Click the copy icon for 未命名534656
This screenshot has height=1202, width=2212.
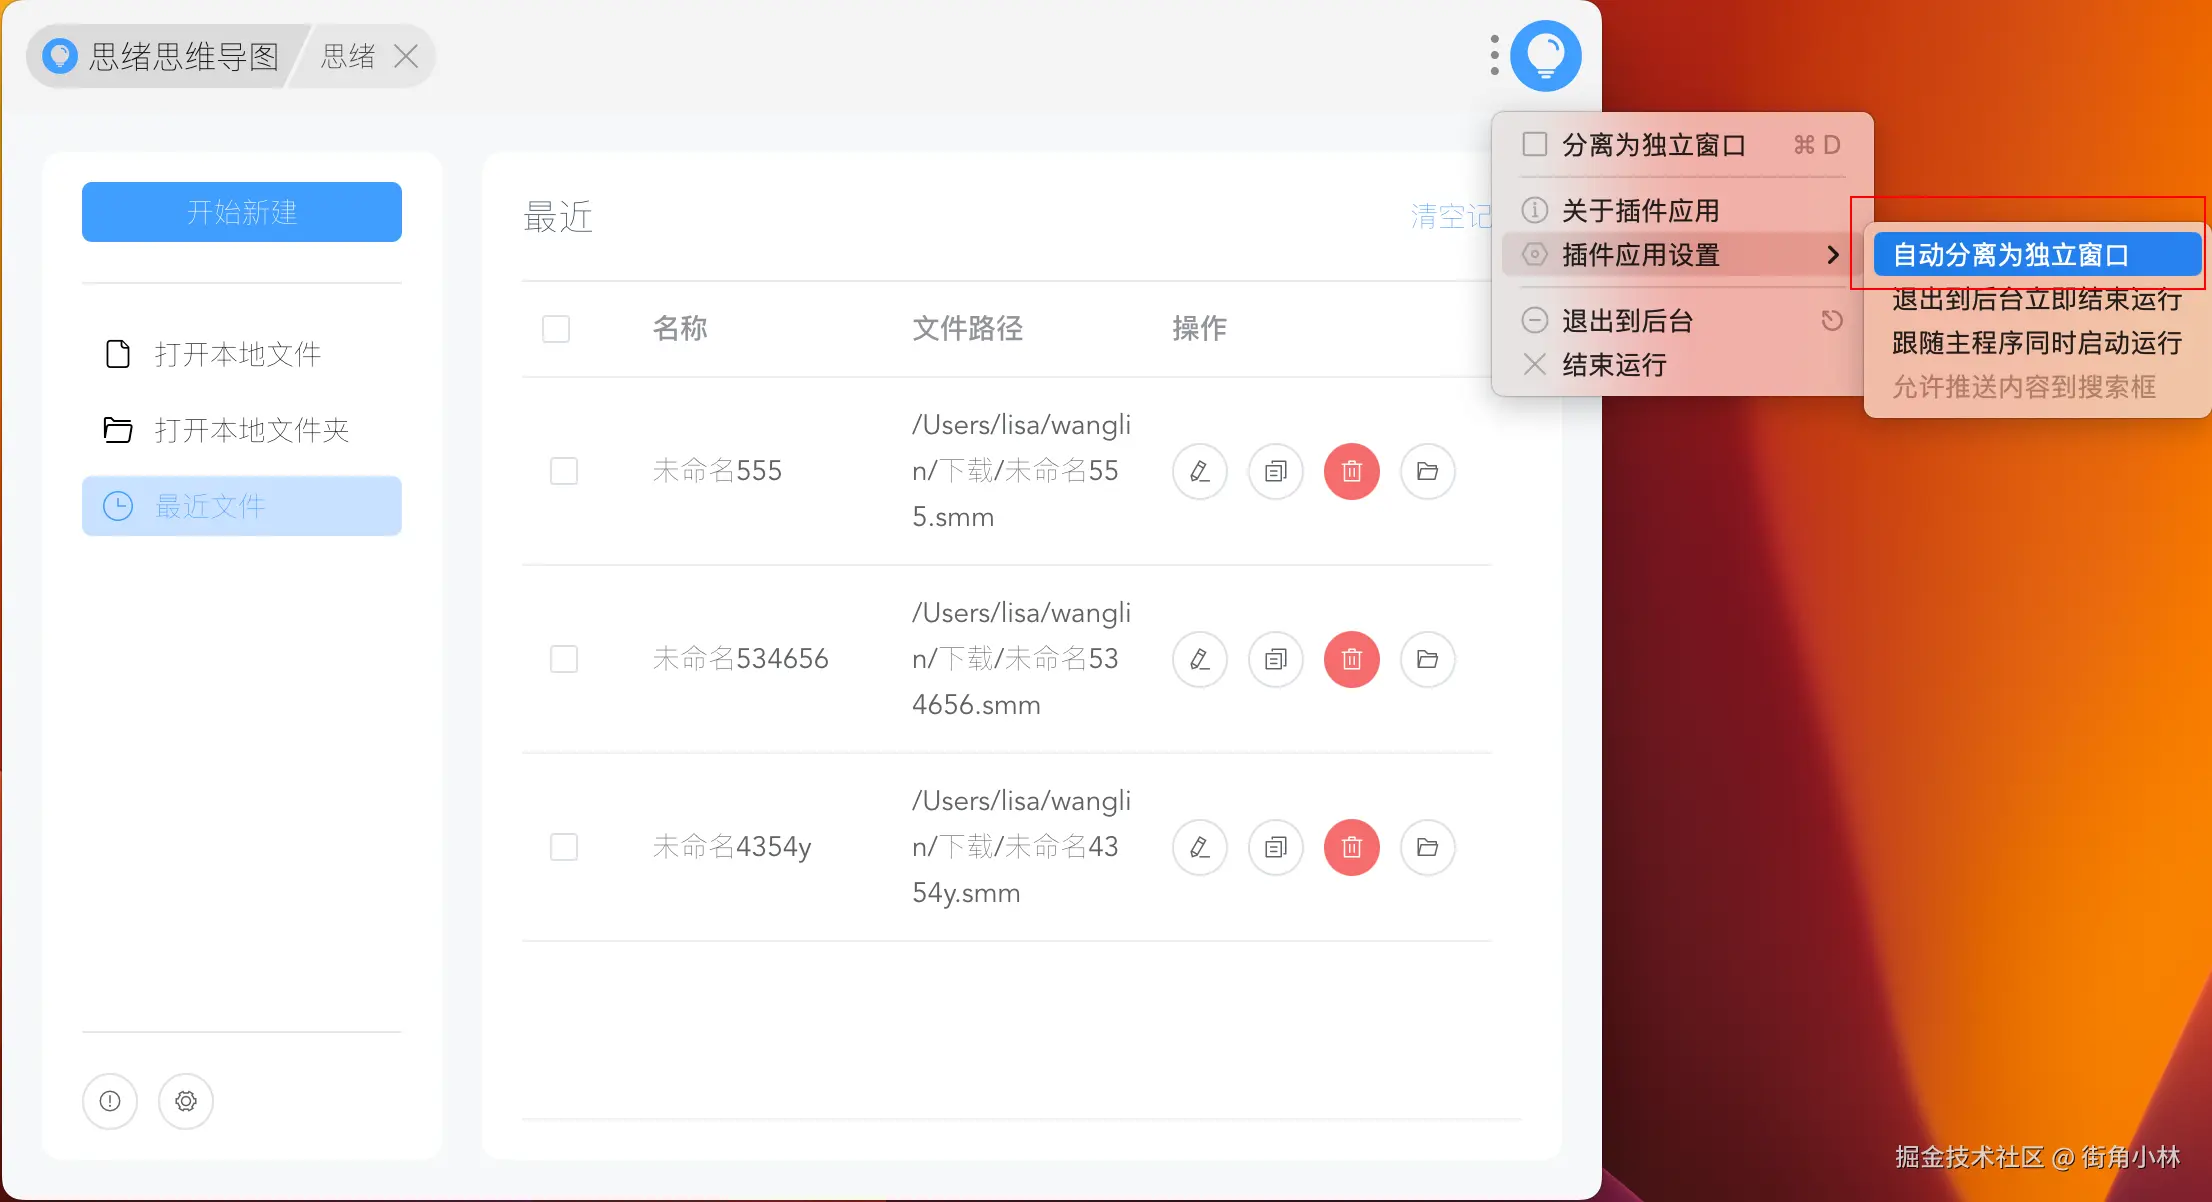[1275, 659]
